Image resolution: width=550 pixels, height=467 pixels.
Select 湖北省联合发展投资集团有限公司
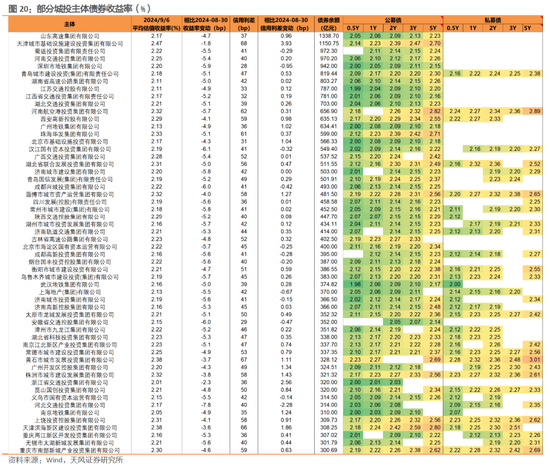pos(70,164)
